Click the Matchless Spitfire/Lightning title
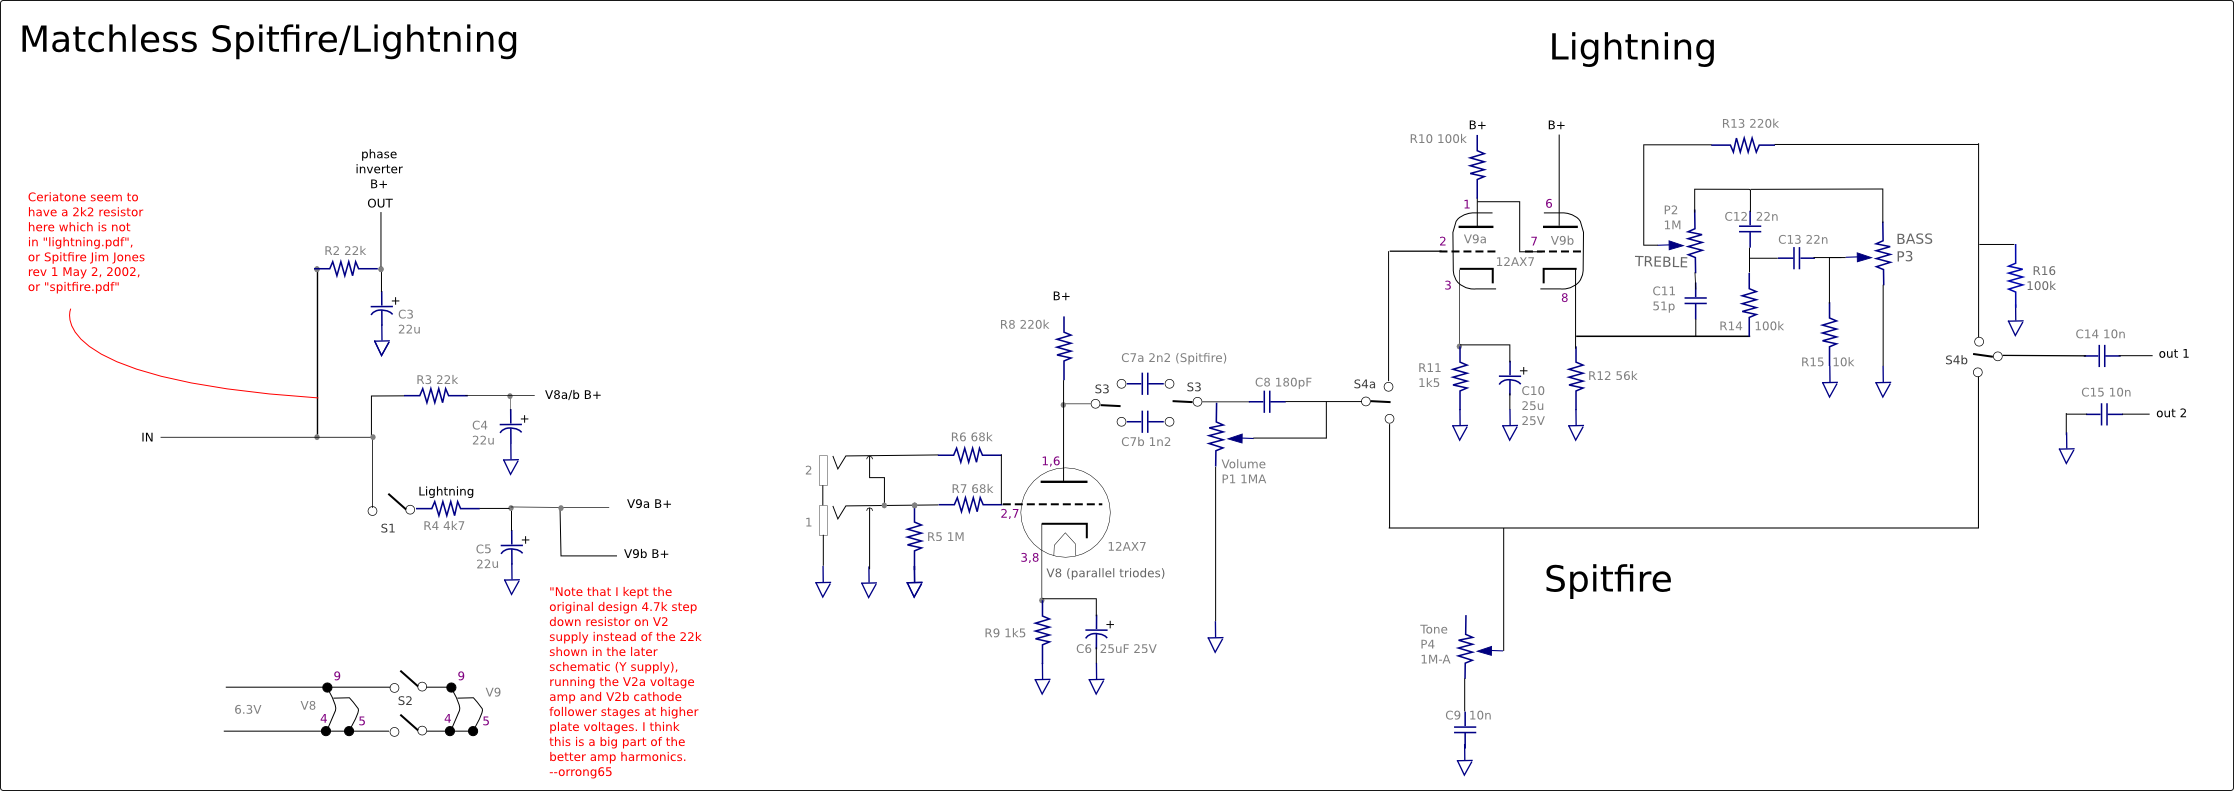Image resolution: width=2234 pixels, height=791 pixels. click(x=269, y=40)
